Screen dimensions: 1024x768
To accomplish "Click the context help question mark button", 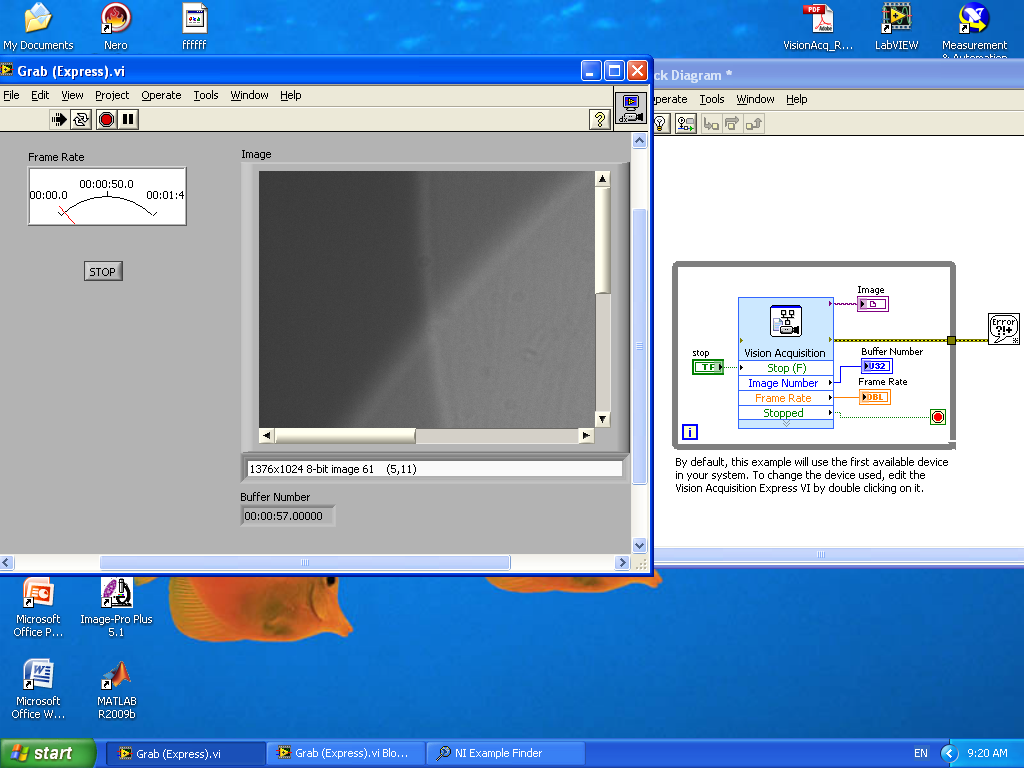I will tap(599, 119).
